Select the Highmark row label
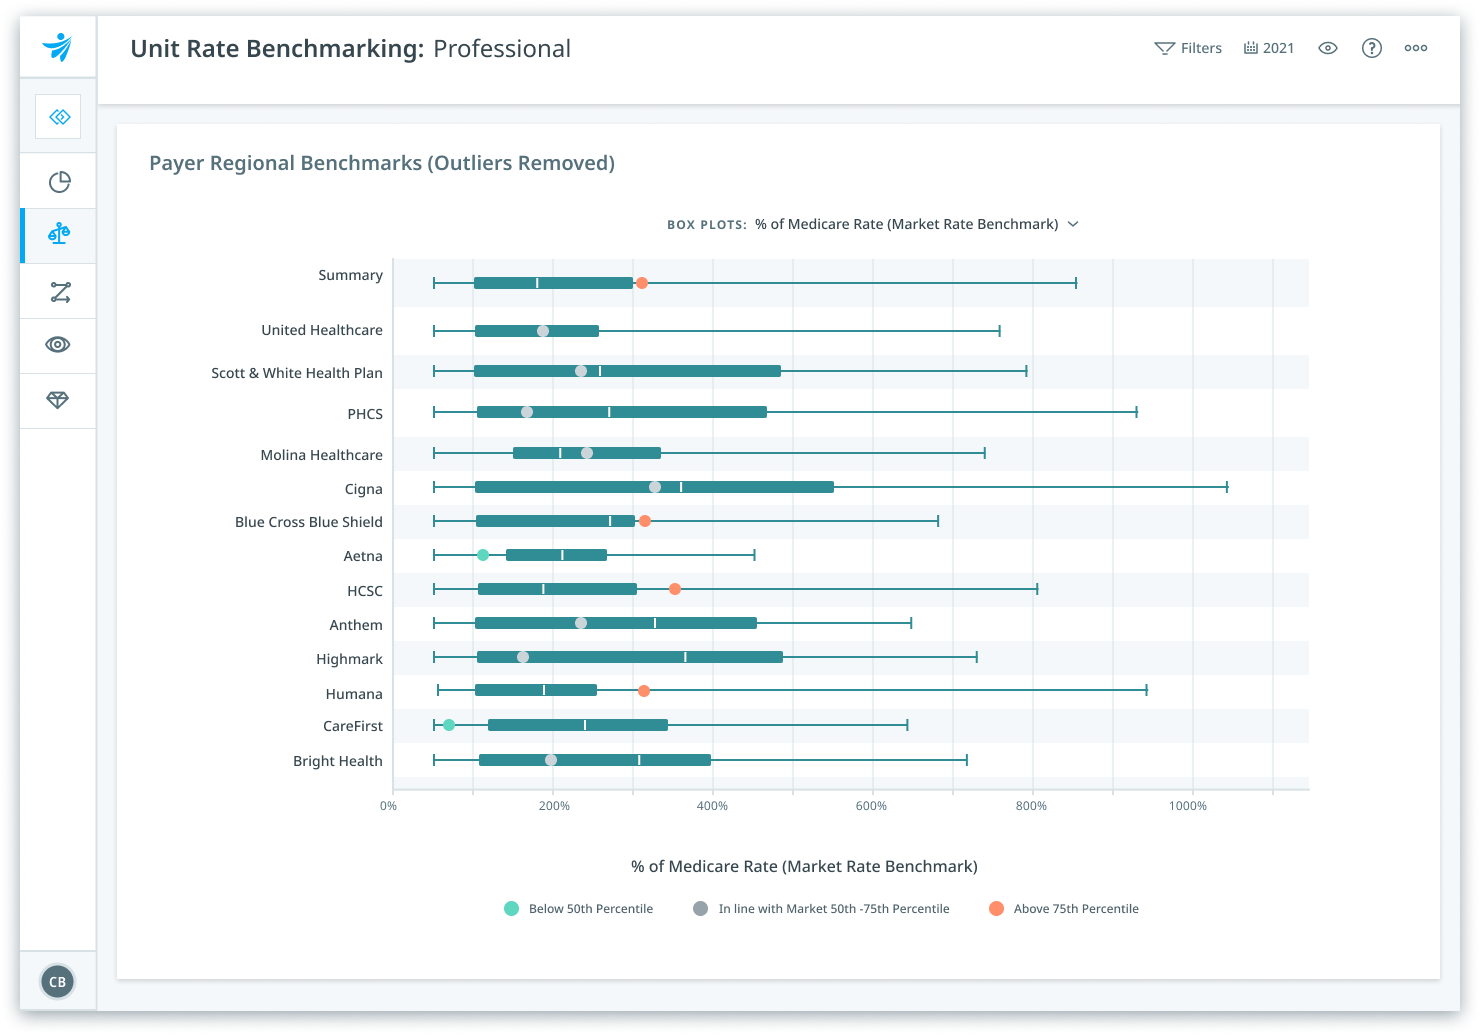 tap(349, 659)
